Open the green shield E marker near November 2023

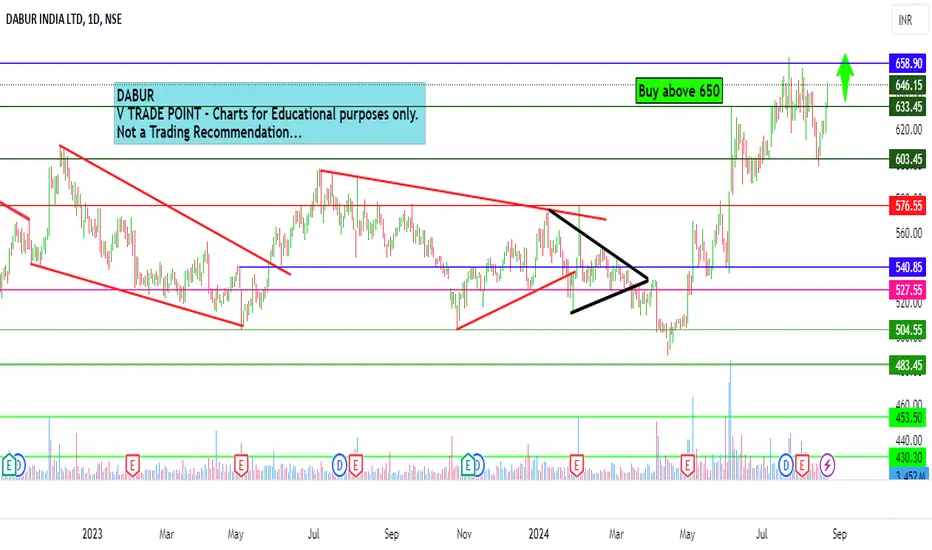pyautogui.click(x=468, y=465)
